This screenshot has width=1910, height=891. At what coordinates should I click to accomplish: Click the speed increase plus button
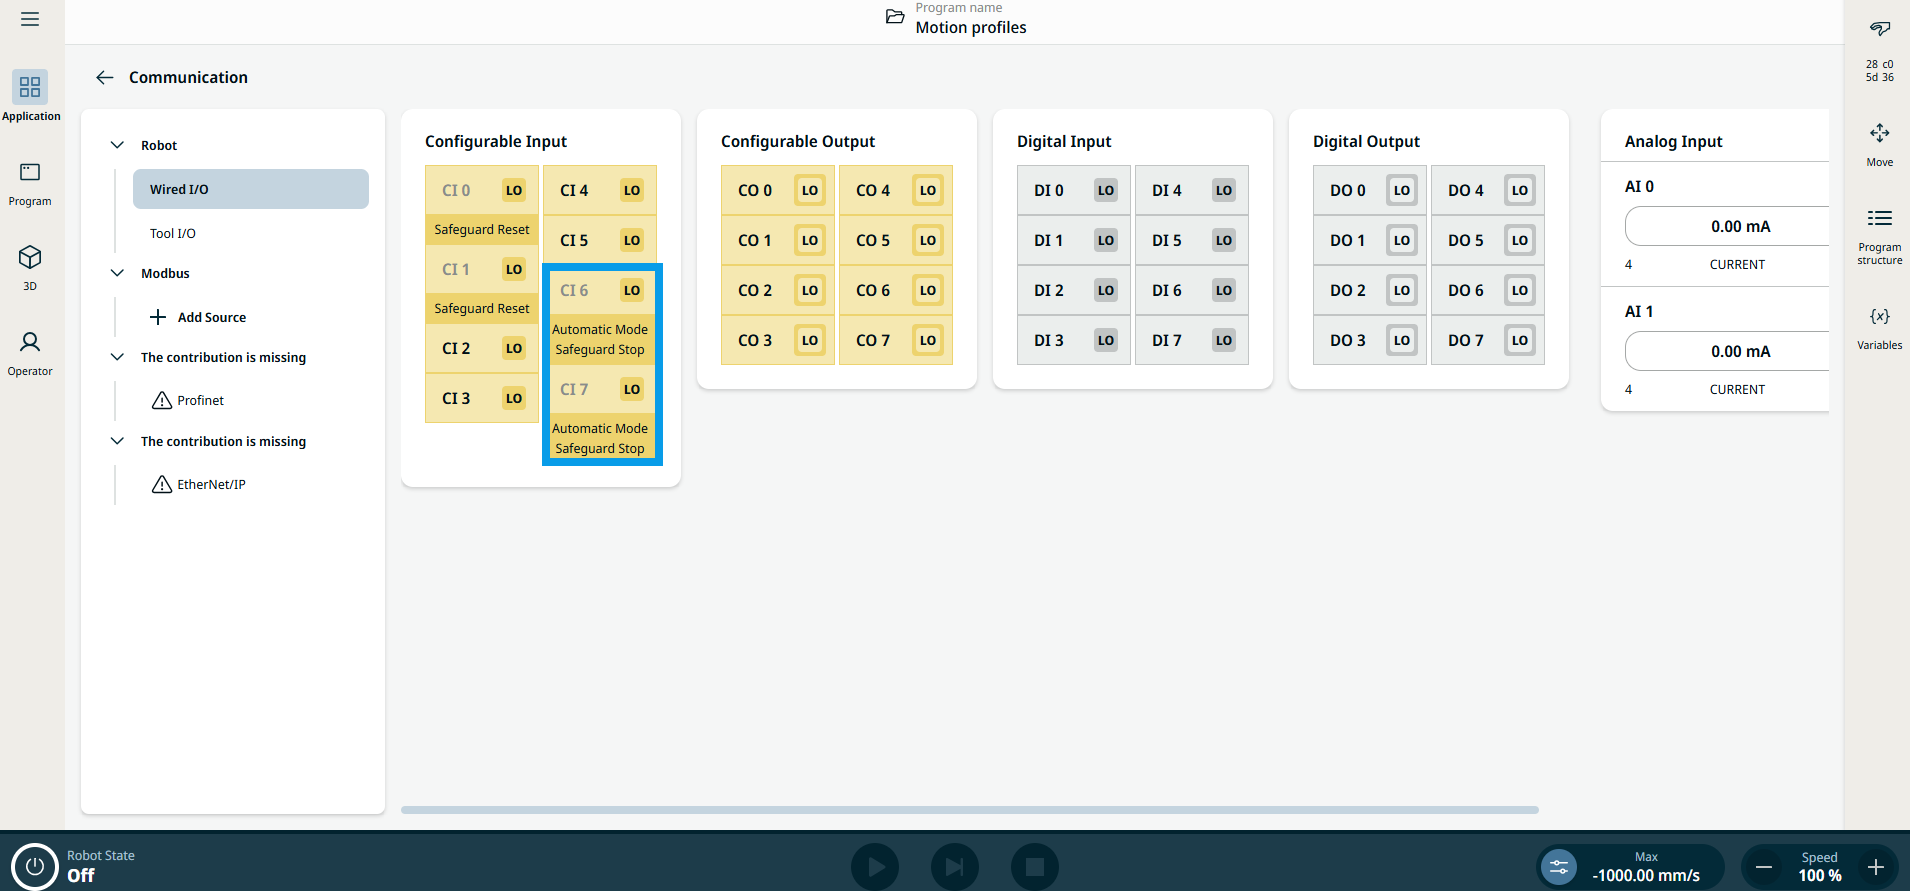click(x=1875, y=867)
